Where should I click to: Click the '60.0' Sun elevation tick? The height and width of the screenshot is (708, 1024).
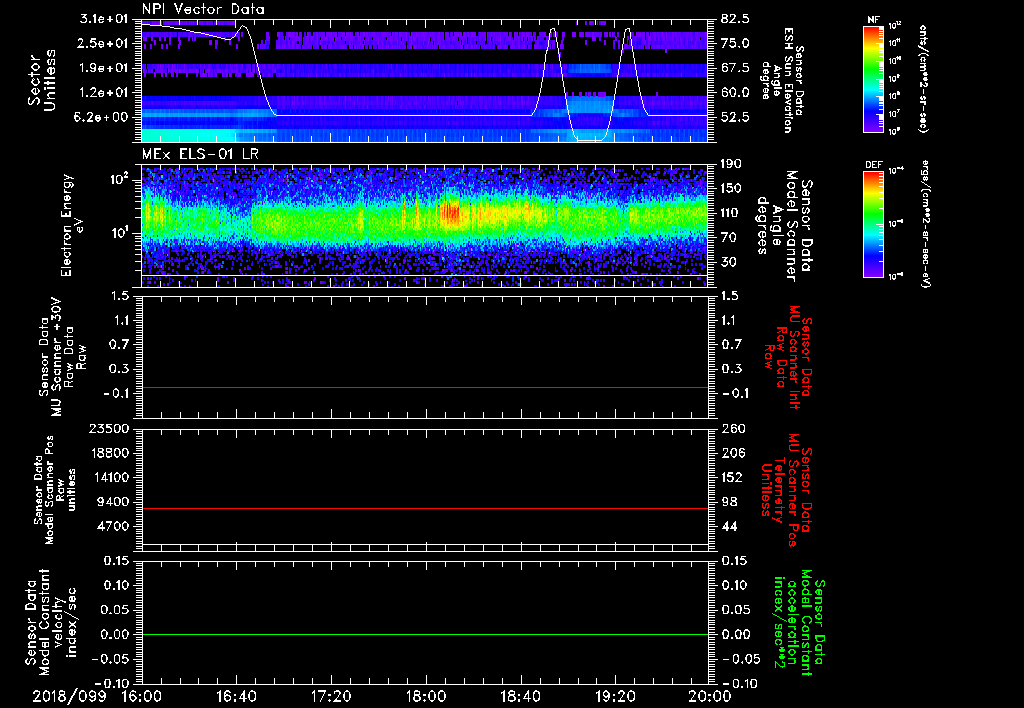point(735,93)
